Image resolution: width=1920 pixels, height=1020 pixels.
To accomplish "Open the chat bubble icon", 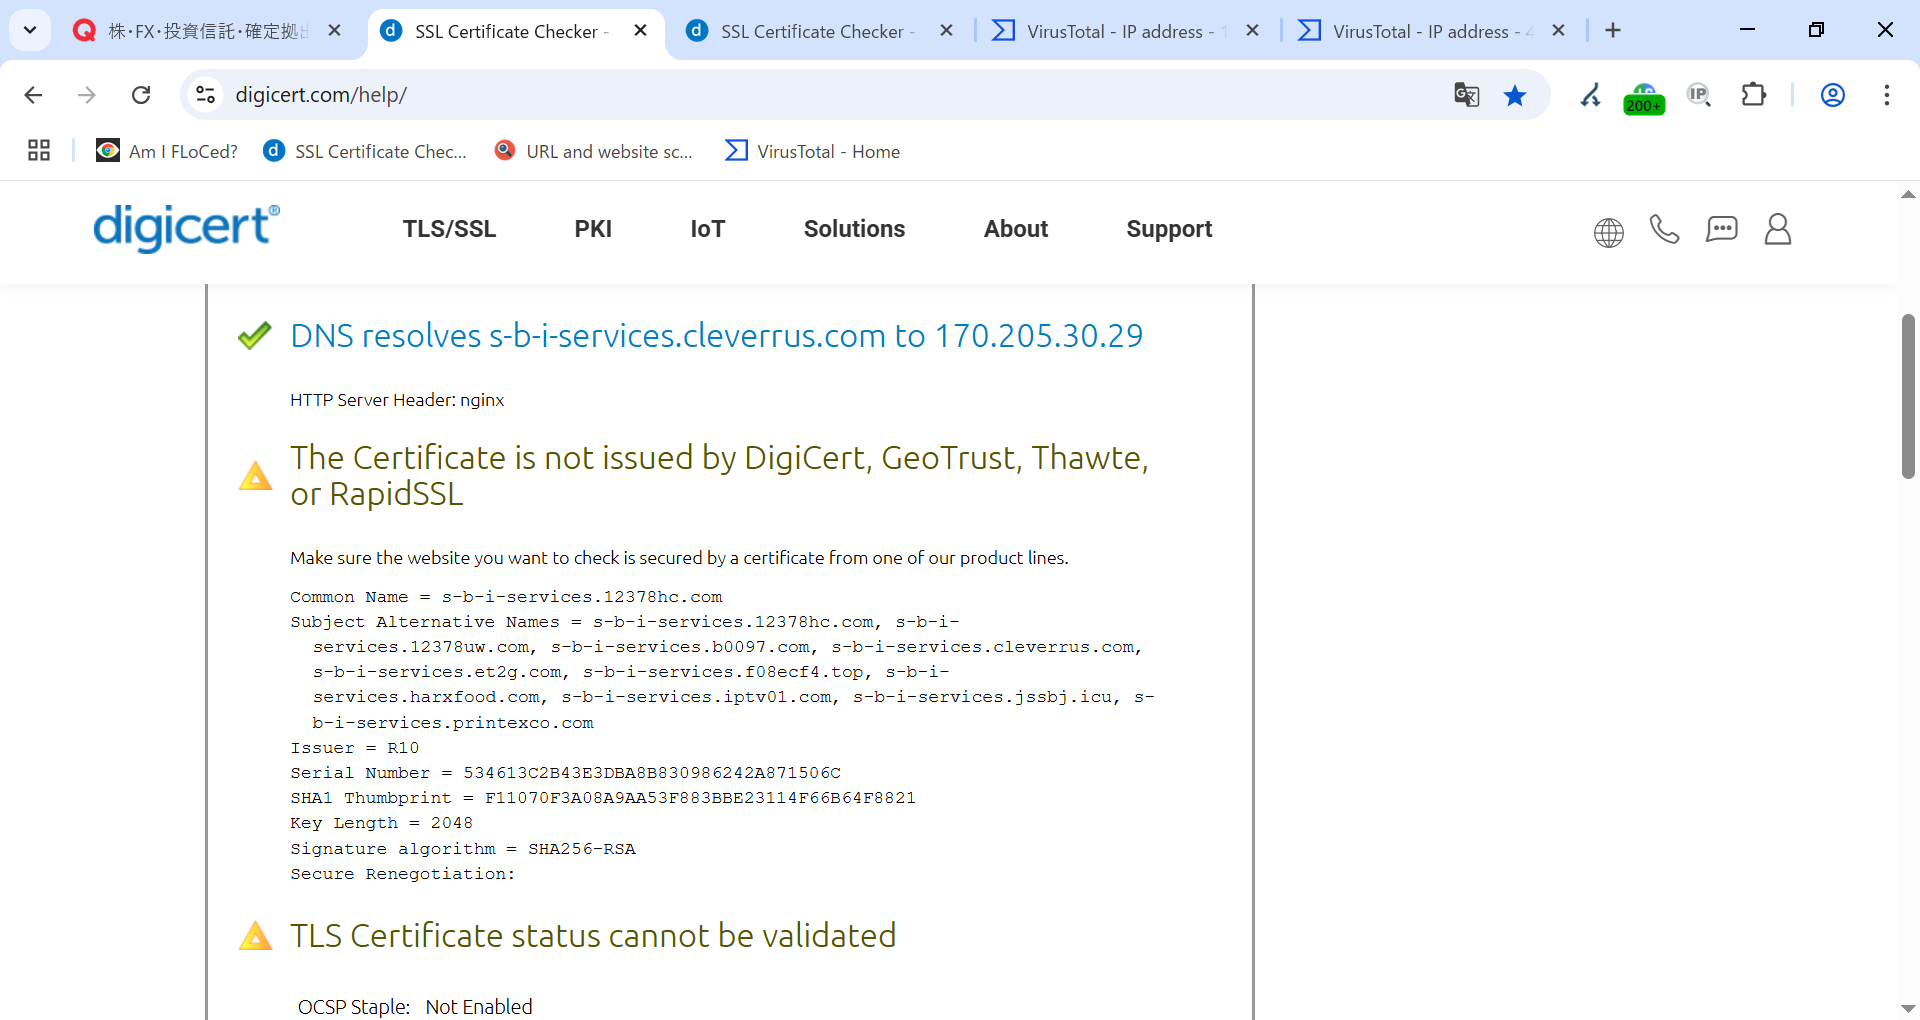I will coord(1721,230).
